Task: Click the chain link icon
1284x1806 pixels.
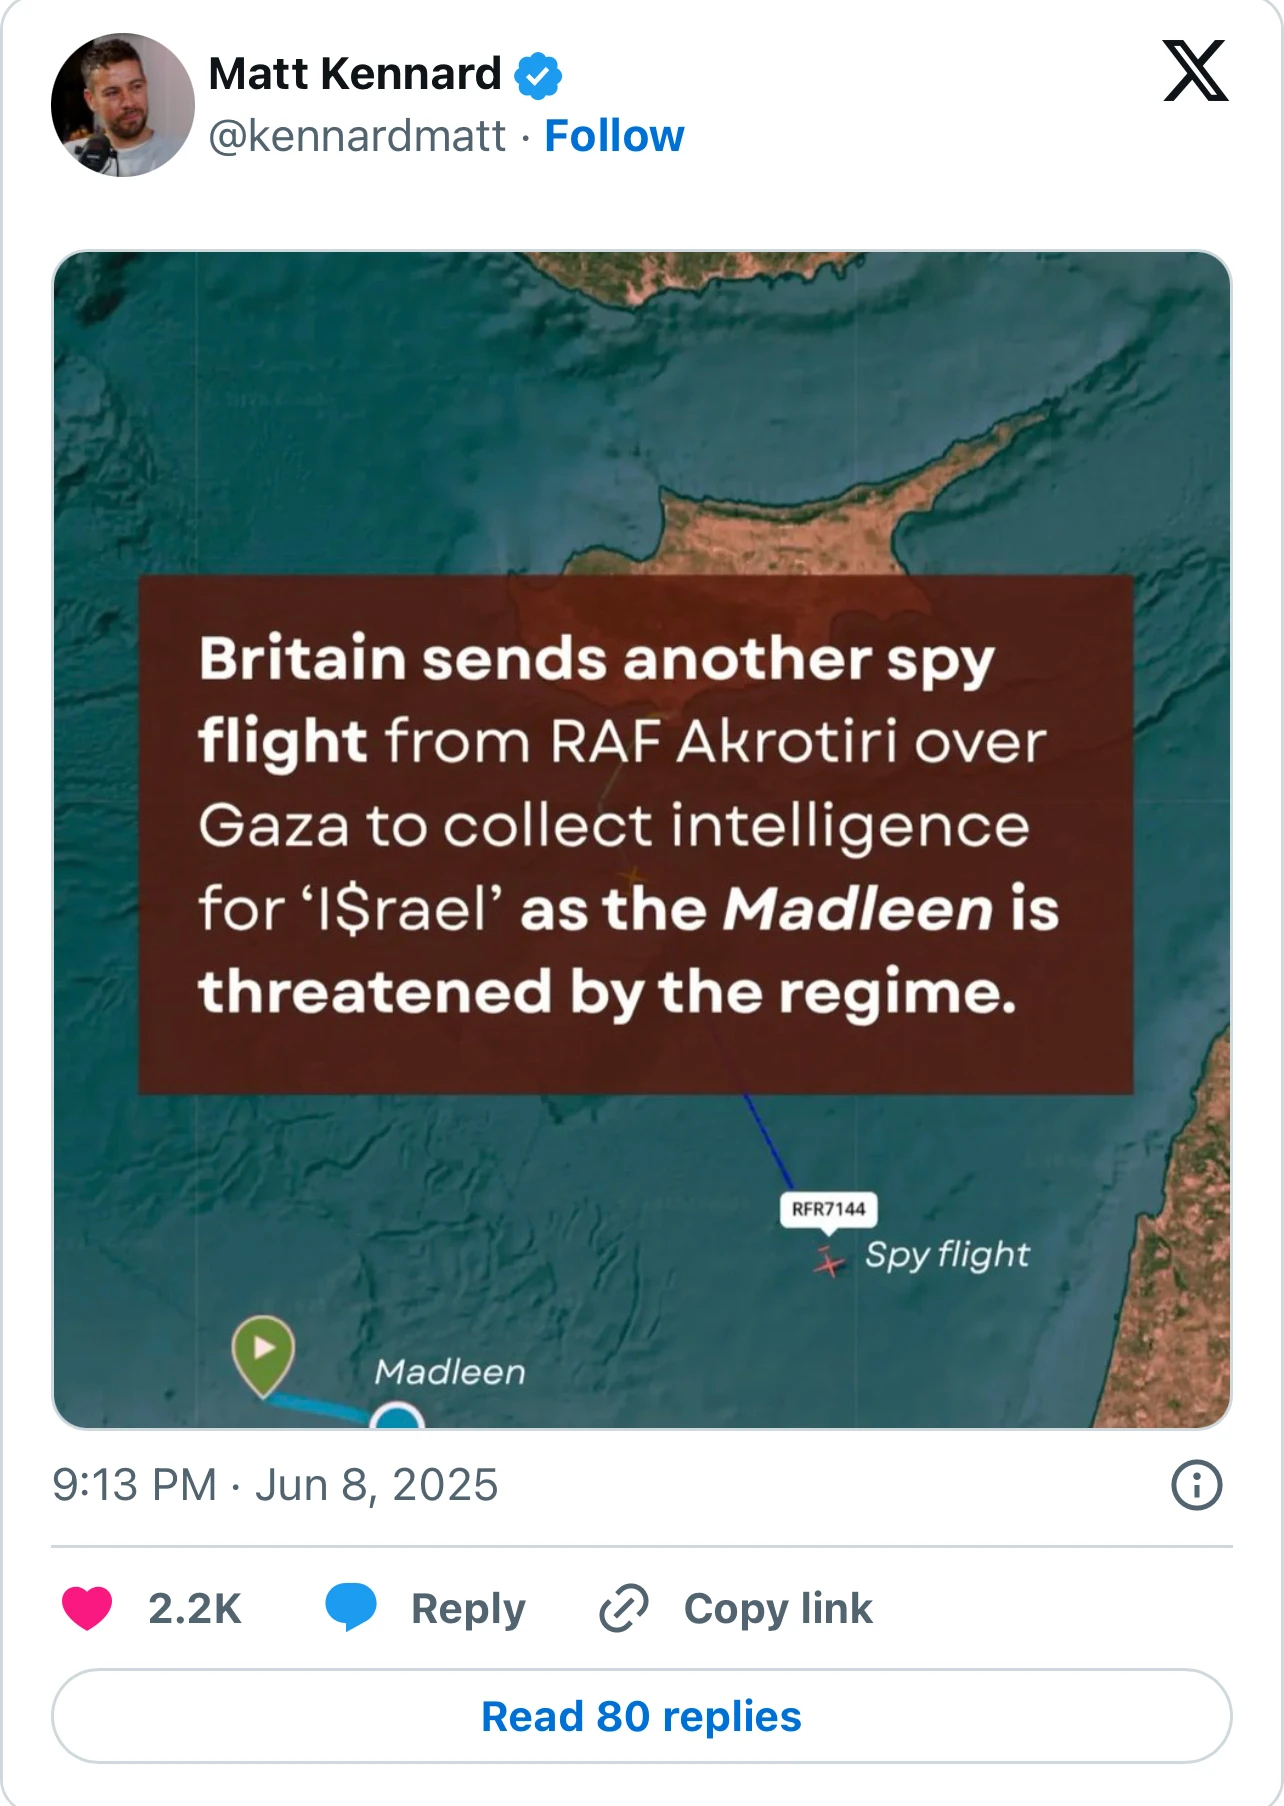Action: click(624, 1608)
